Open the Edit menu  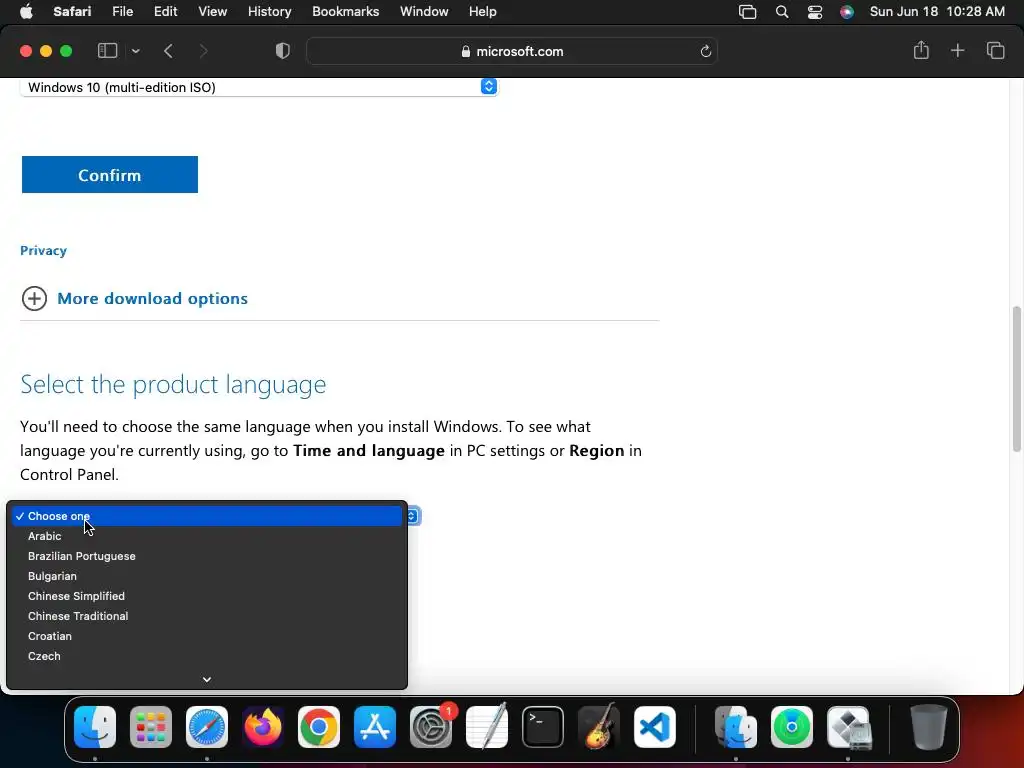(165, 12)
